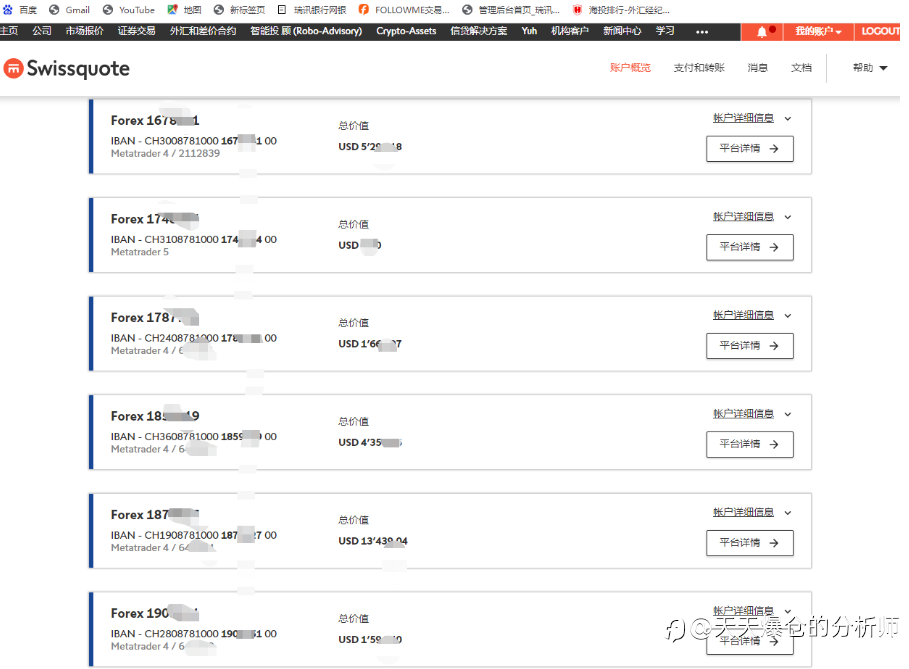Click IBAN CH3608781000 text
Viewport: 909px width, 669px height.
tap(194, 437)
